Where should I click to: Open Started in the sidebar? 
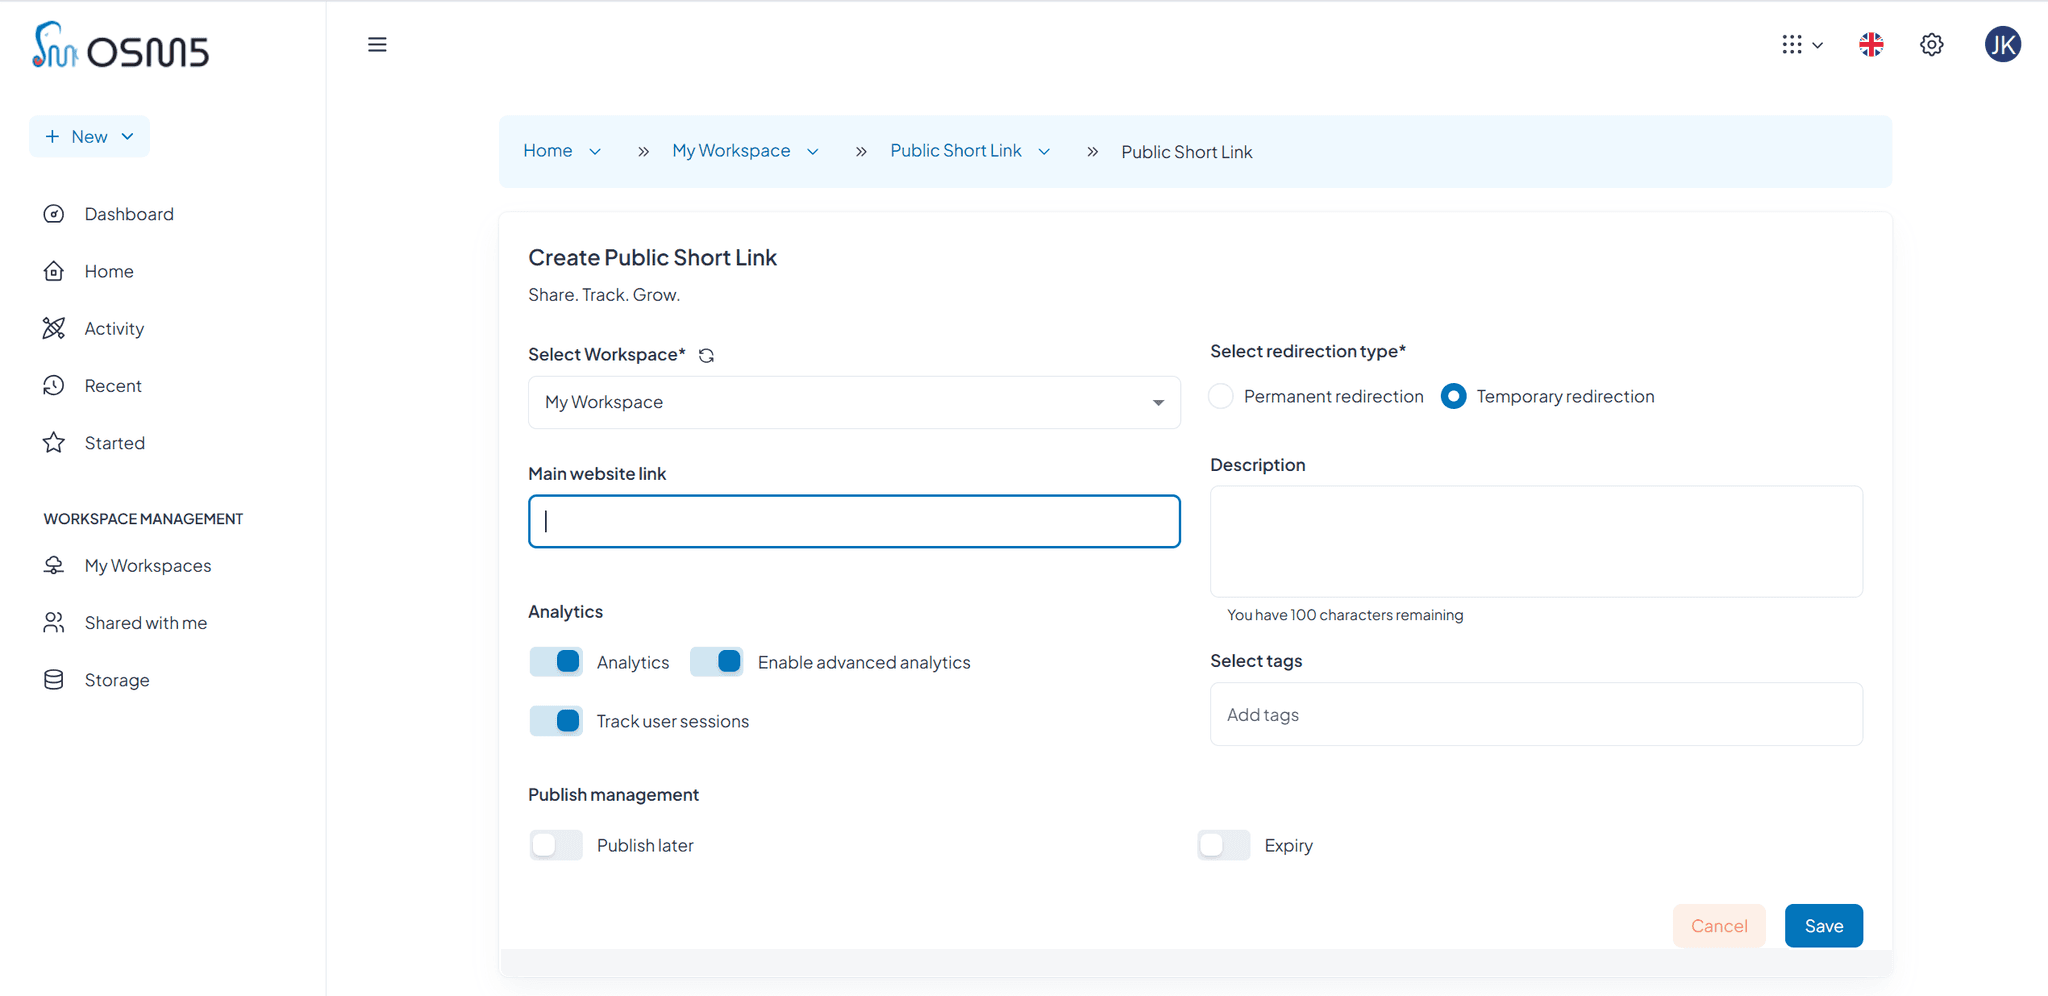115,442
